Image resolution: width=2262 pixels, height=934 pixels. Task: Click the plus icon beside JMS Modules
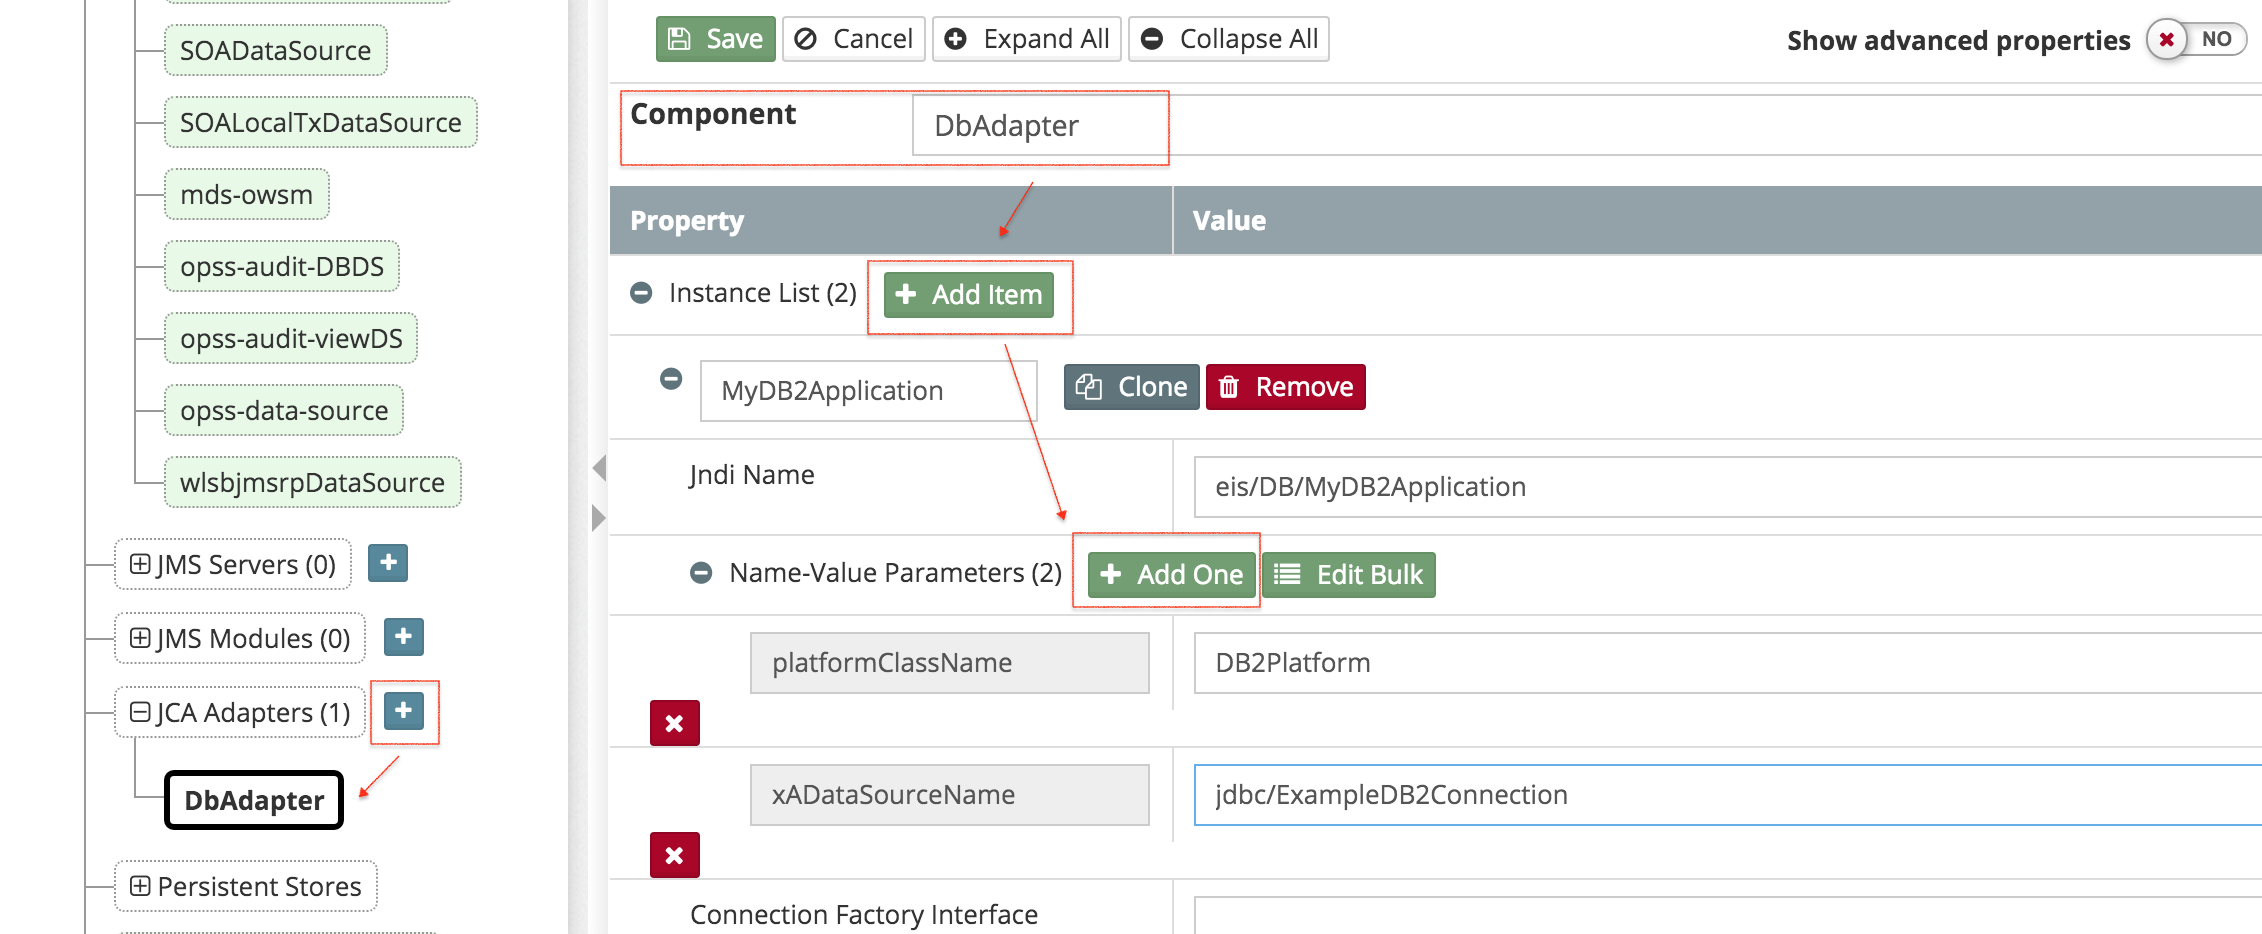click(403, 637)
